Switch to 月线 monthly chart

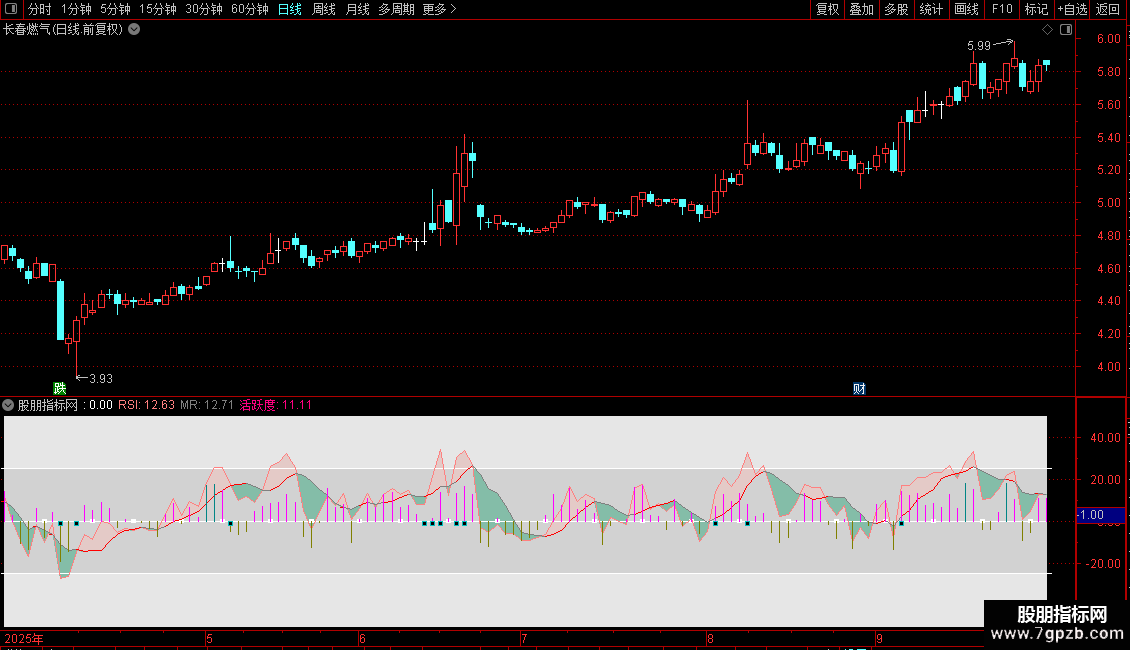[x=357, y=9]
